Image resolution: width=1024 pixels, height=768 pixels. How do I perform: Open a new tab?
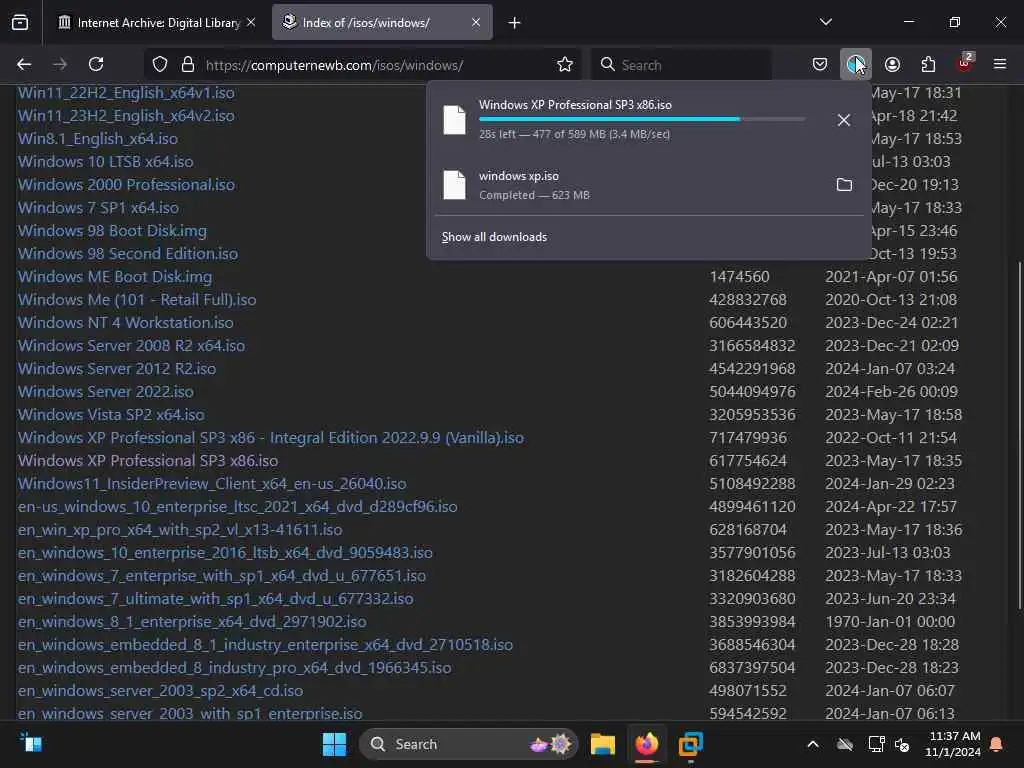pos(515,23)
